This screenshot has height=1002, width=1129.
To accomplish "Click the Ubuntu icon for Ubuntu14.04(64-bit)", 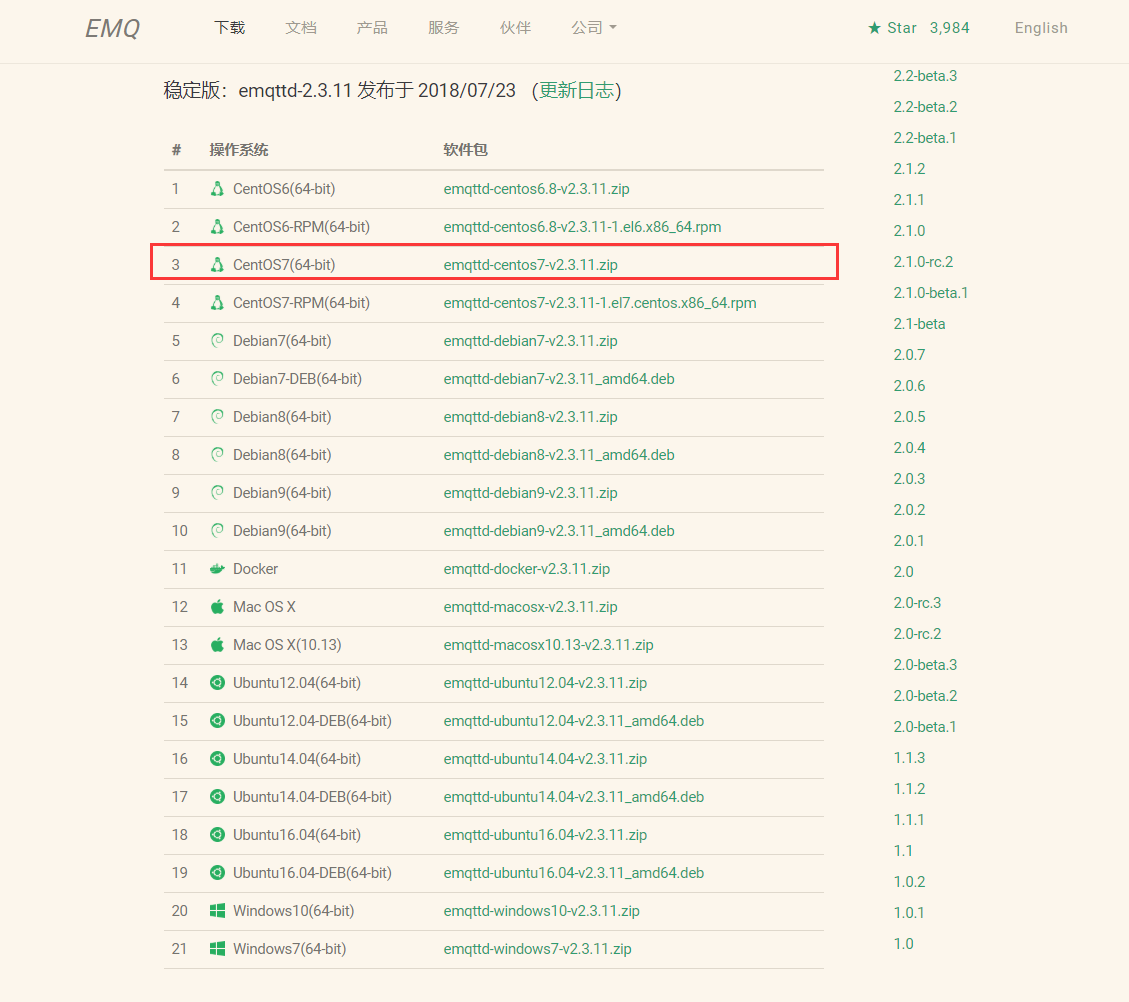I will tap(217, 759).
